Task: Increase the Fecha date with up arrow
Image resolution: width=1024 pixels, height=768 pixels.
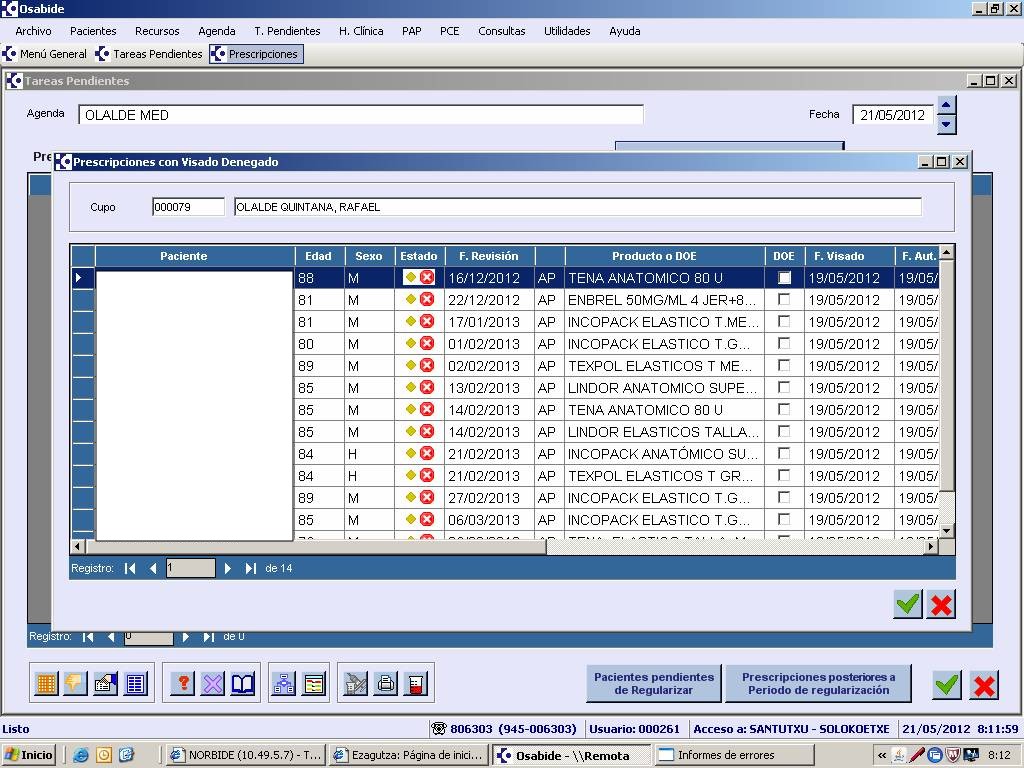Action: click(947, 105)
